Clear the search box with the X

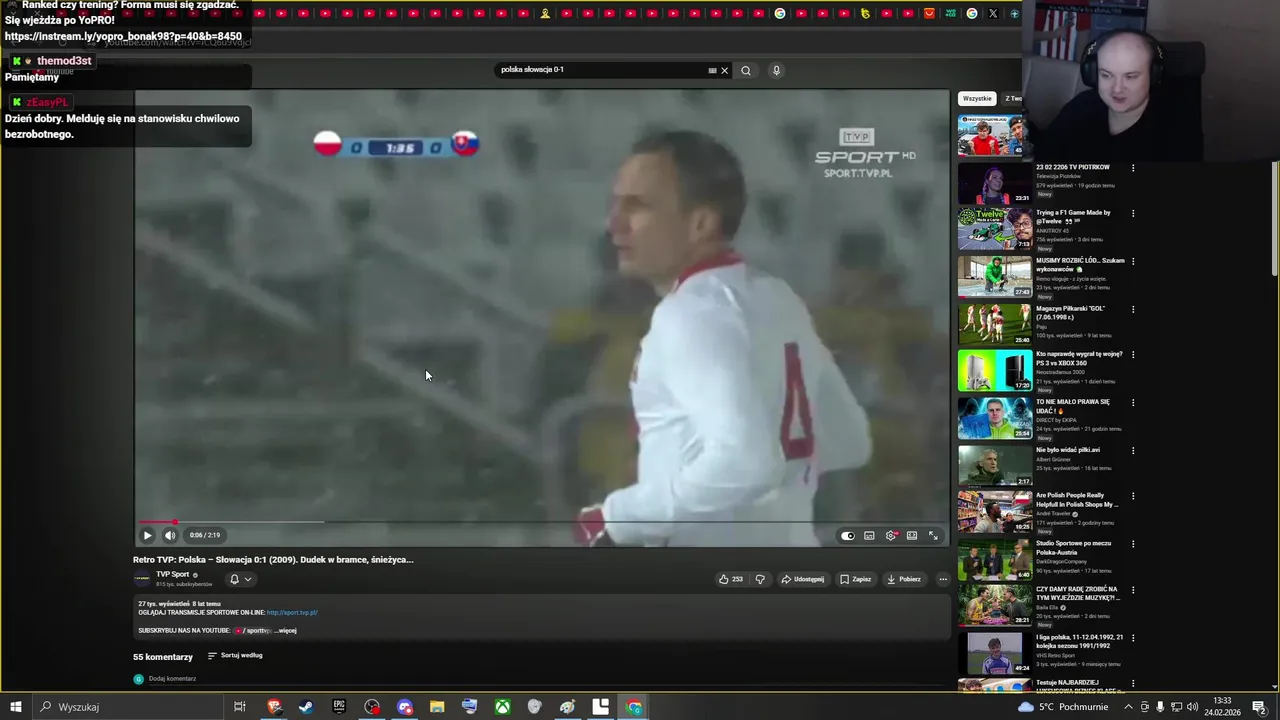725,71
